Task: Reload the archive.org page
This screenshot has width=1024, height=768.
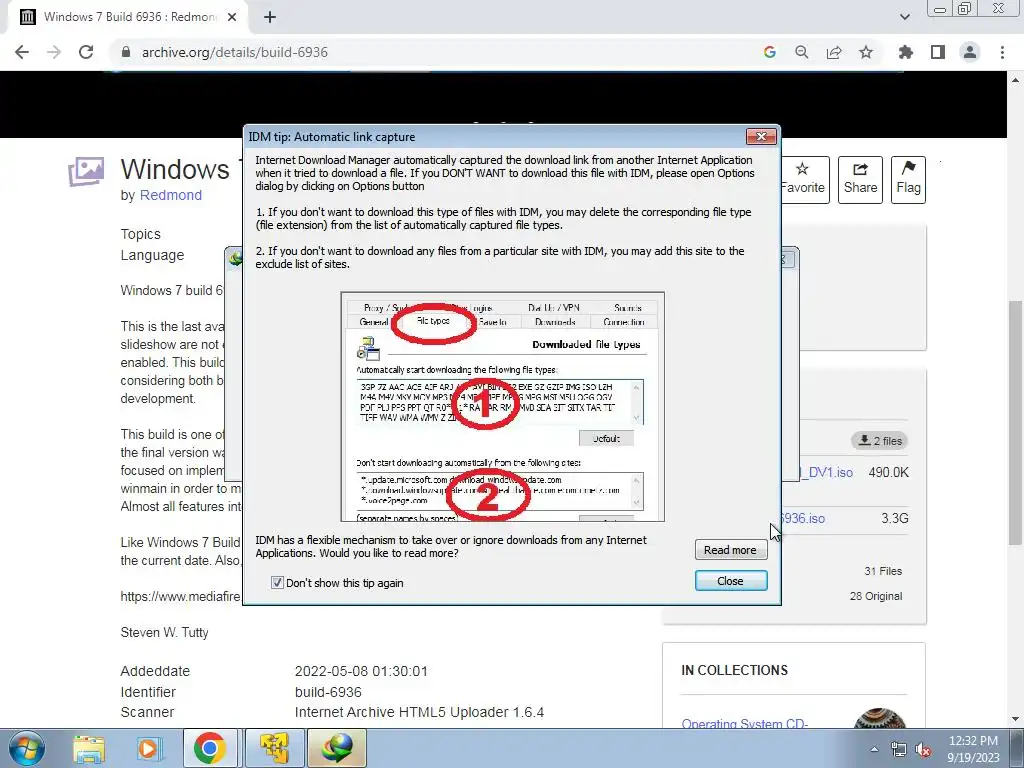Action: click(x=86, y=52)
